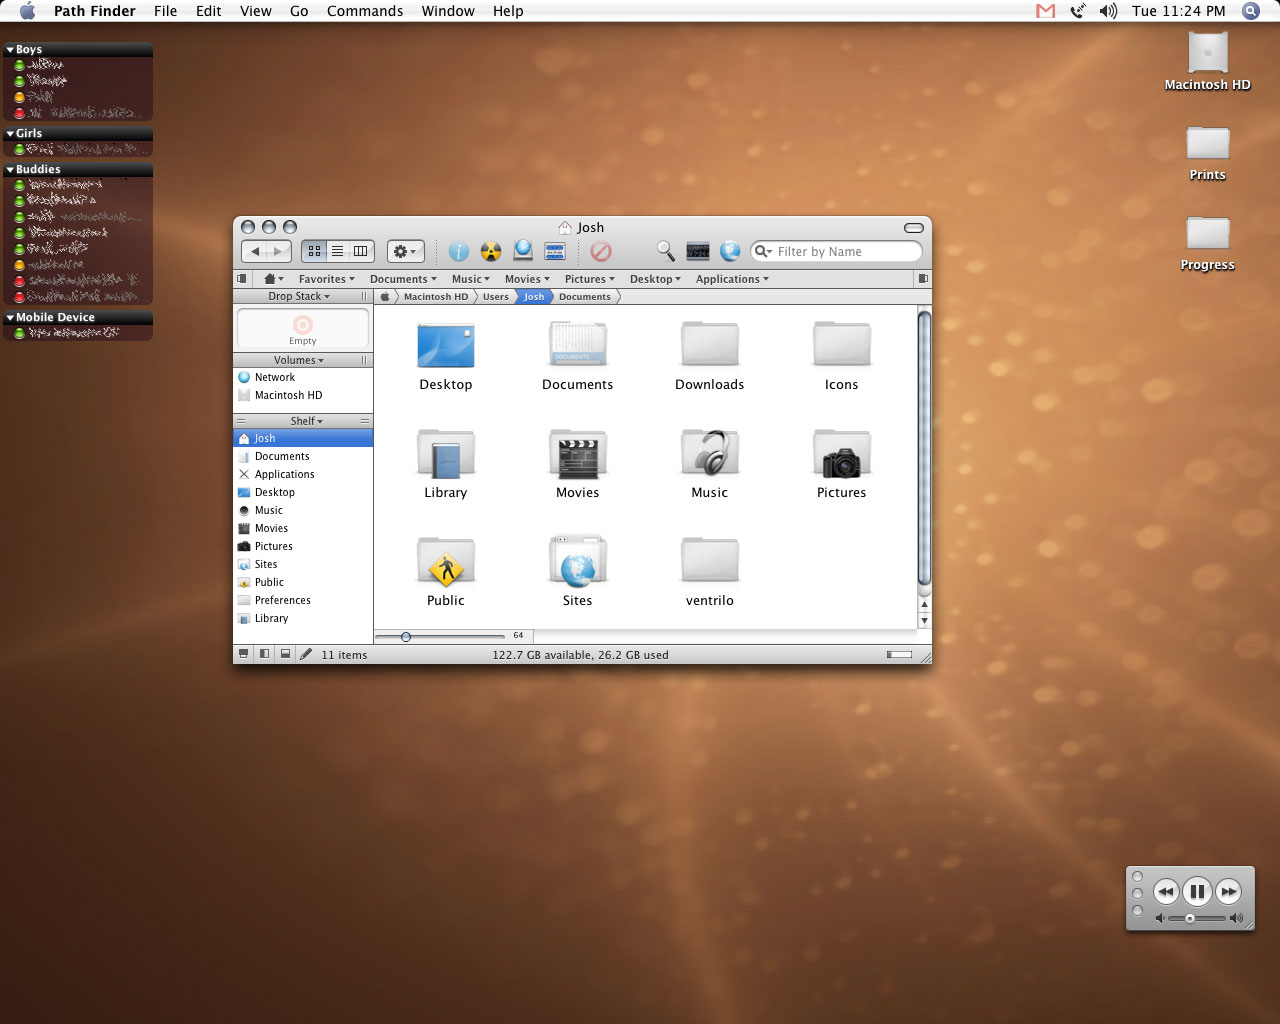This screenshot has height=1024, width=1280.
Task: Collapse the Buddies group in chat list
Action: pos(10,170)
